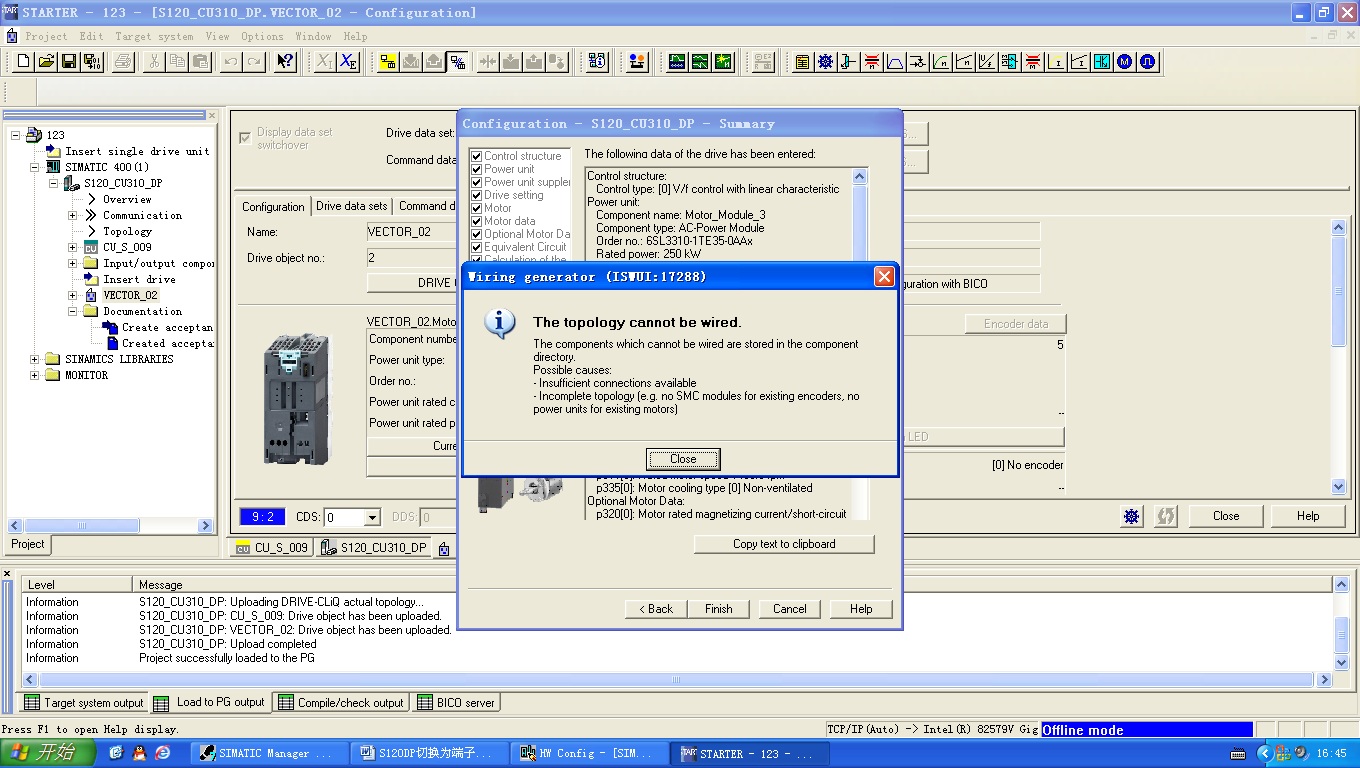The image size is (1360, 768).
Task: Open the Options menu
Action: click(262, 36)
